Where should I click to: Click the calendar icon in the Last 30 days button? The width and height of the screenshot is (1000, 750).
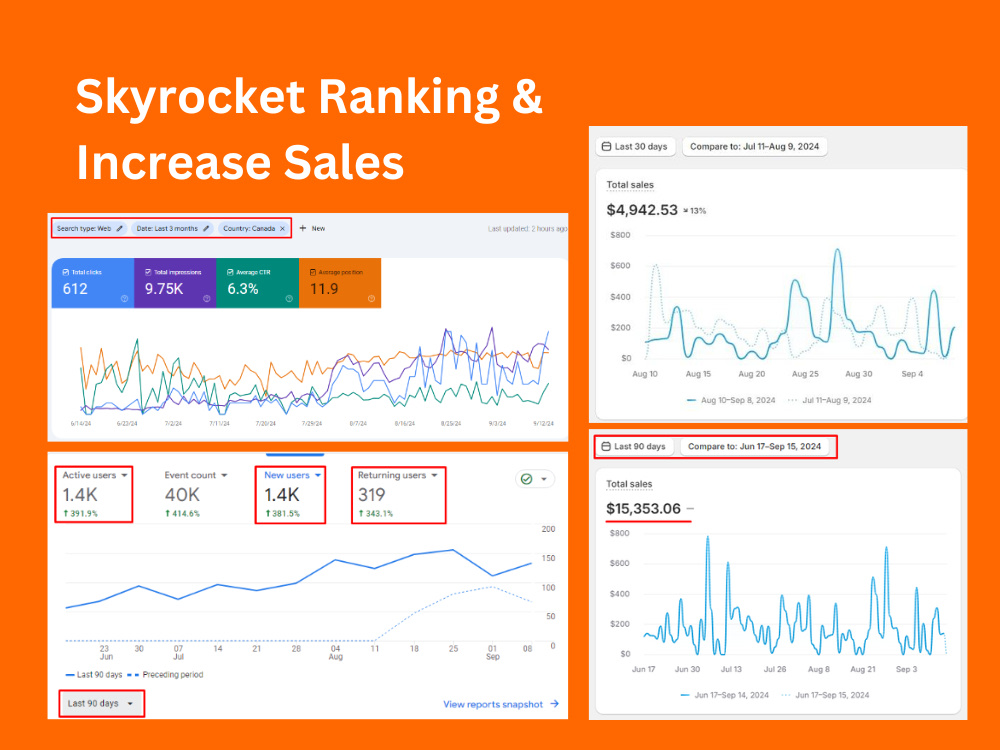tap(607, 147)
